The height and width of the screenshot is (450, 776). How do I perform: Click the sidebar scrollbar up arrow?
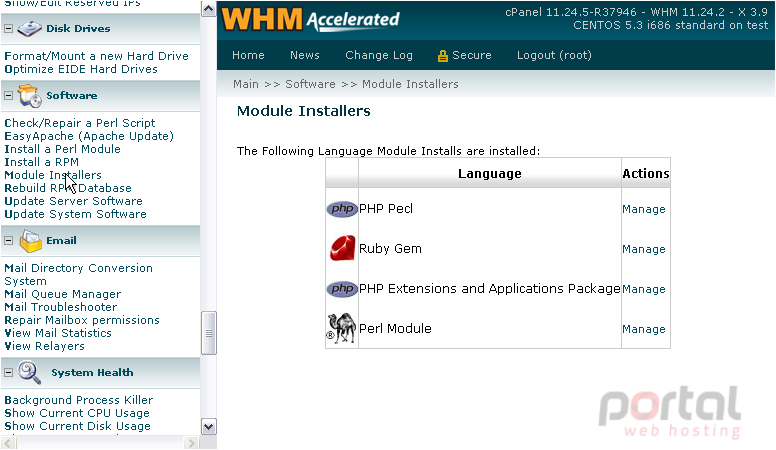(x=209, y=9)
